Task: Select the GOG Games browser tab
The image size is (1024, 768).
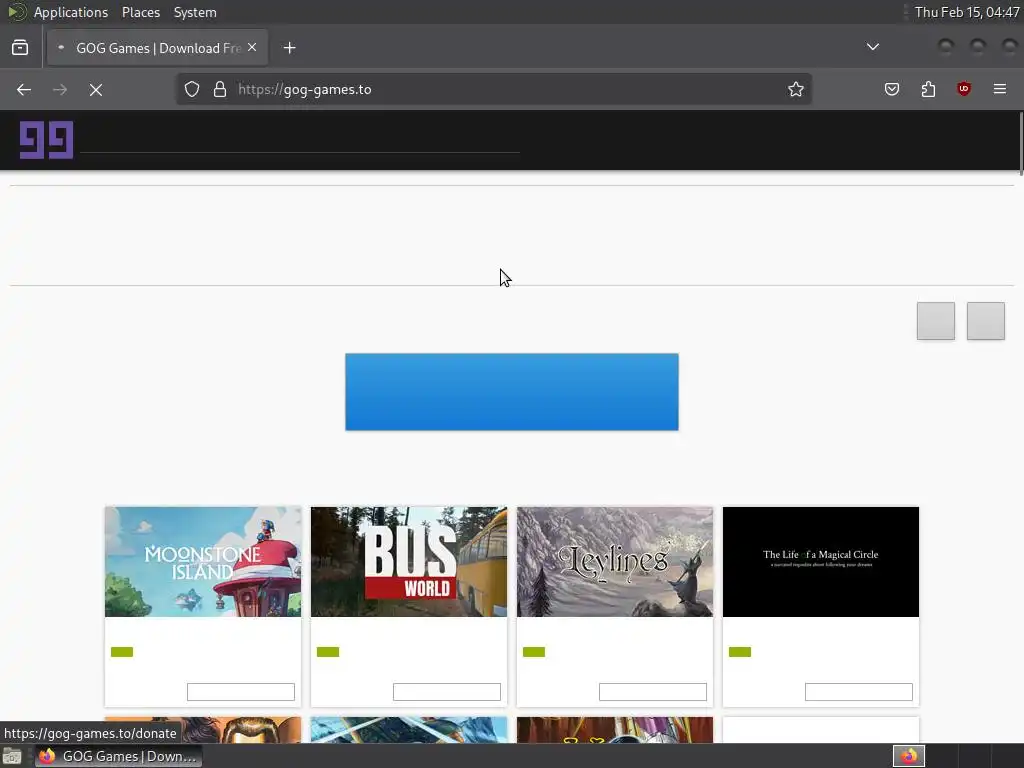Action: tap(157, 48)
